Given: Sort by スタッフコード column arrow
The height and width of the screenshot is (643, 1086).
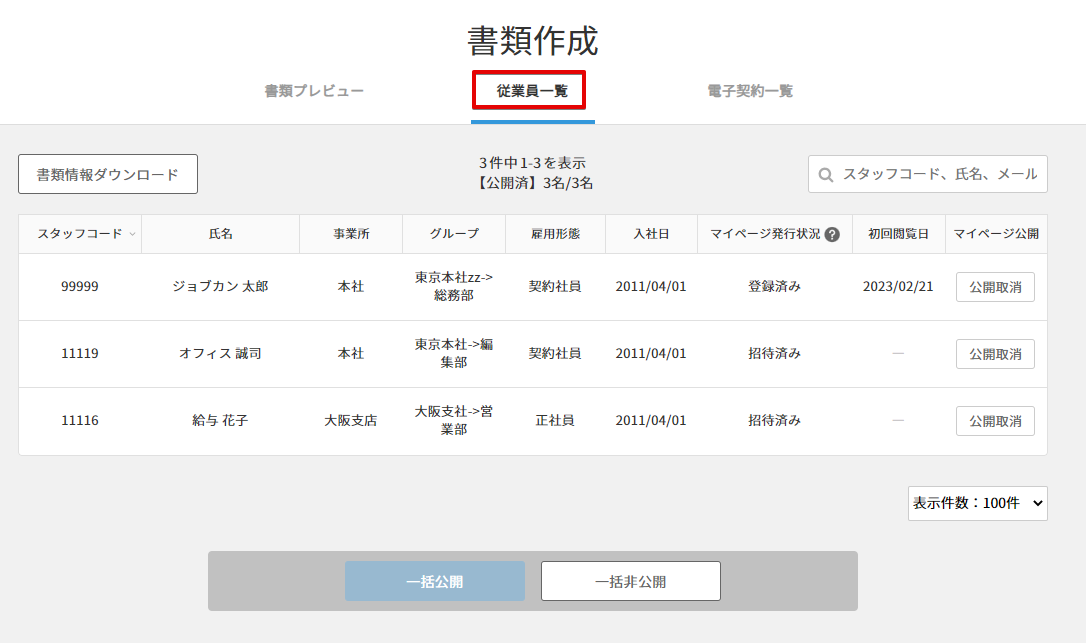Looking at the screenshot, I should click(132, 234).
